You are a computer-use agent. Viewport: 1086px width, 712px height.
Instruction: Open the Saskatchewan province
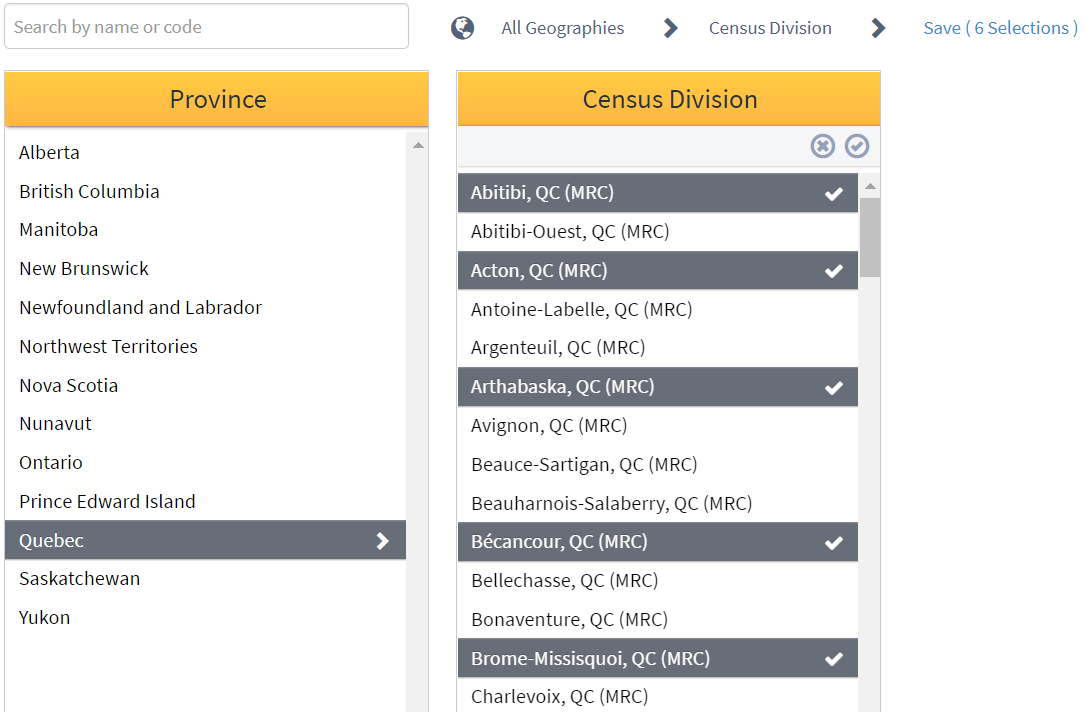coord(205,579)
